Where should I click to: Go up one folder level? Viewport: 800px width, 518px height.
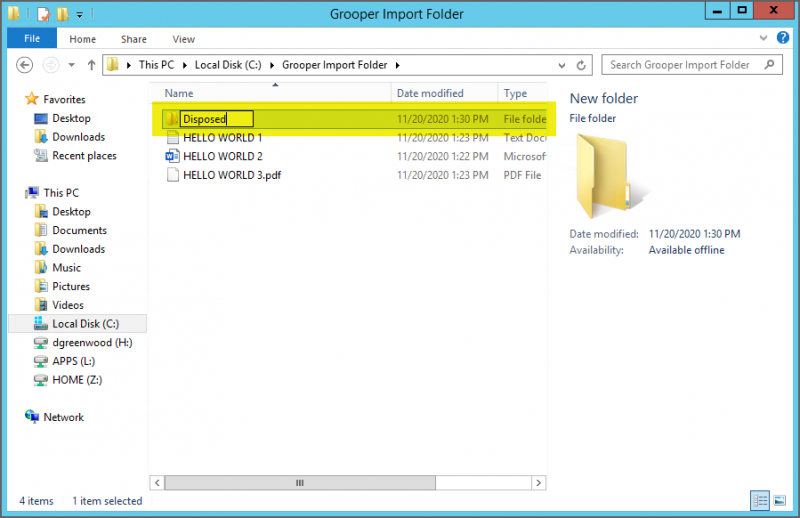coord(91,65)
